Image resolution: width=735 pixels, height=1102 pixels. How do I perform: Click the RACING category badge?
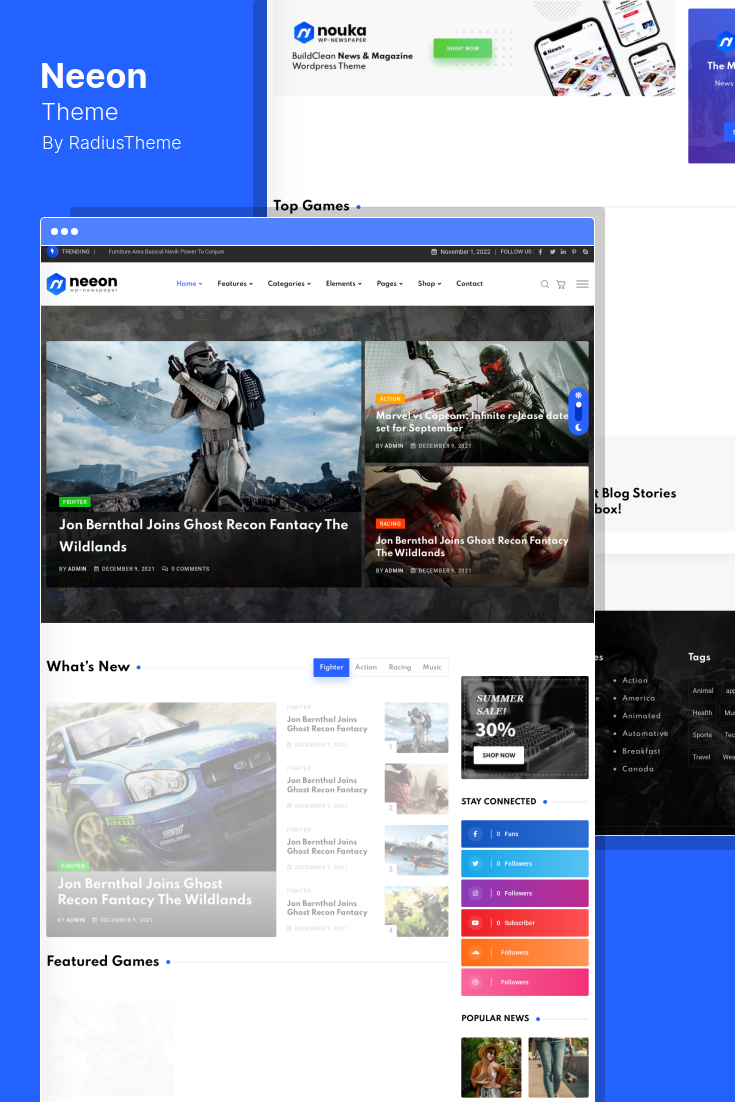(x=390, y=524)
